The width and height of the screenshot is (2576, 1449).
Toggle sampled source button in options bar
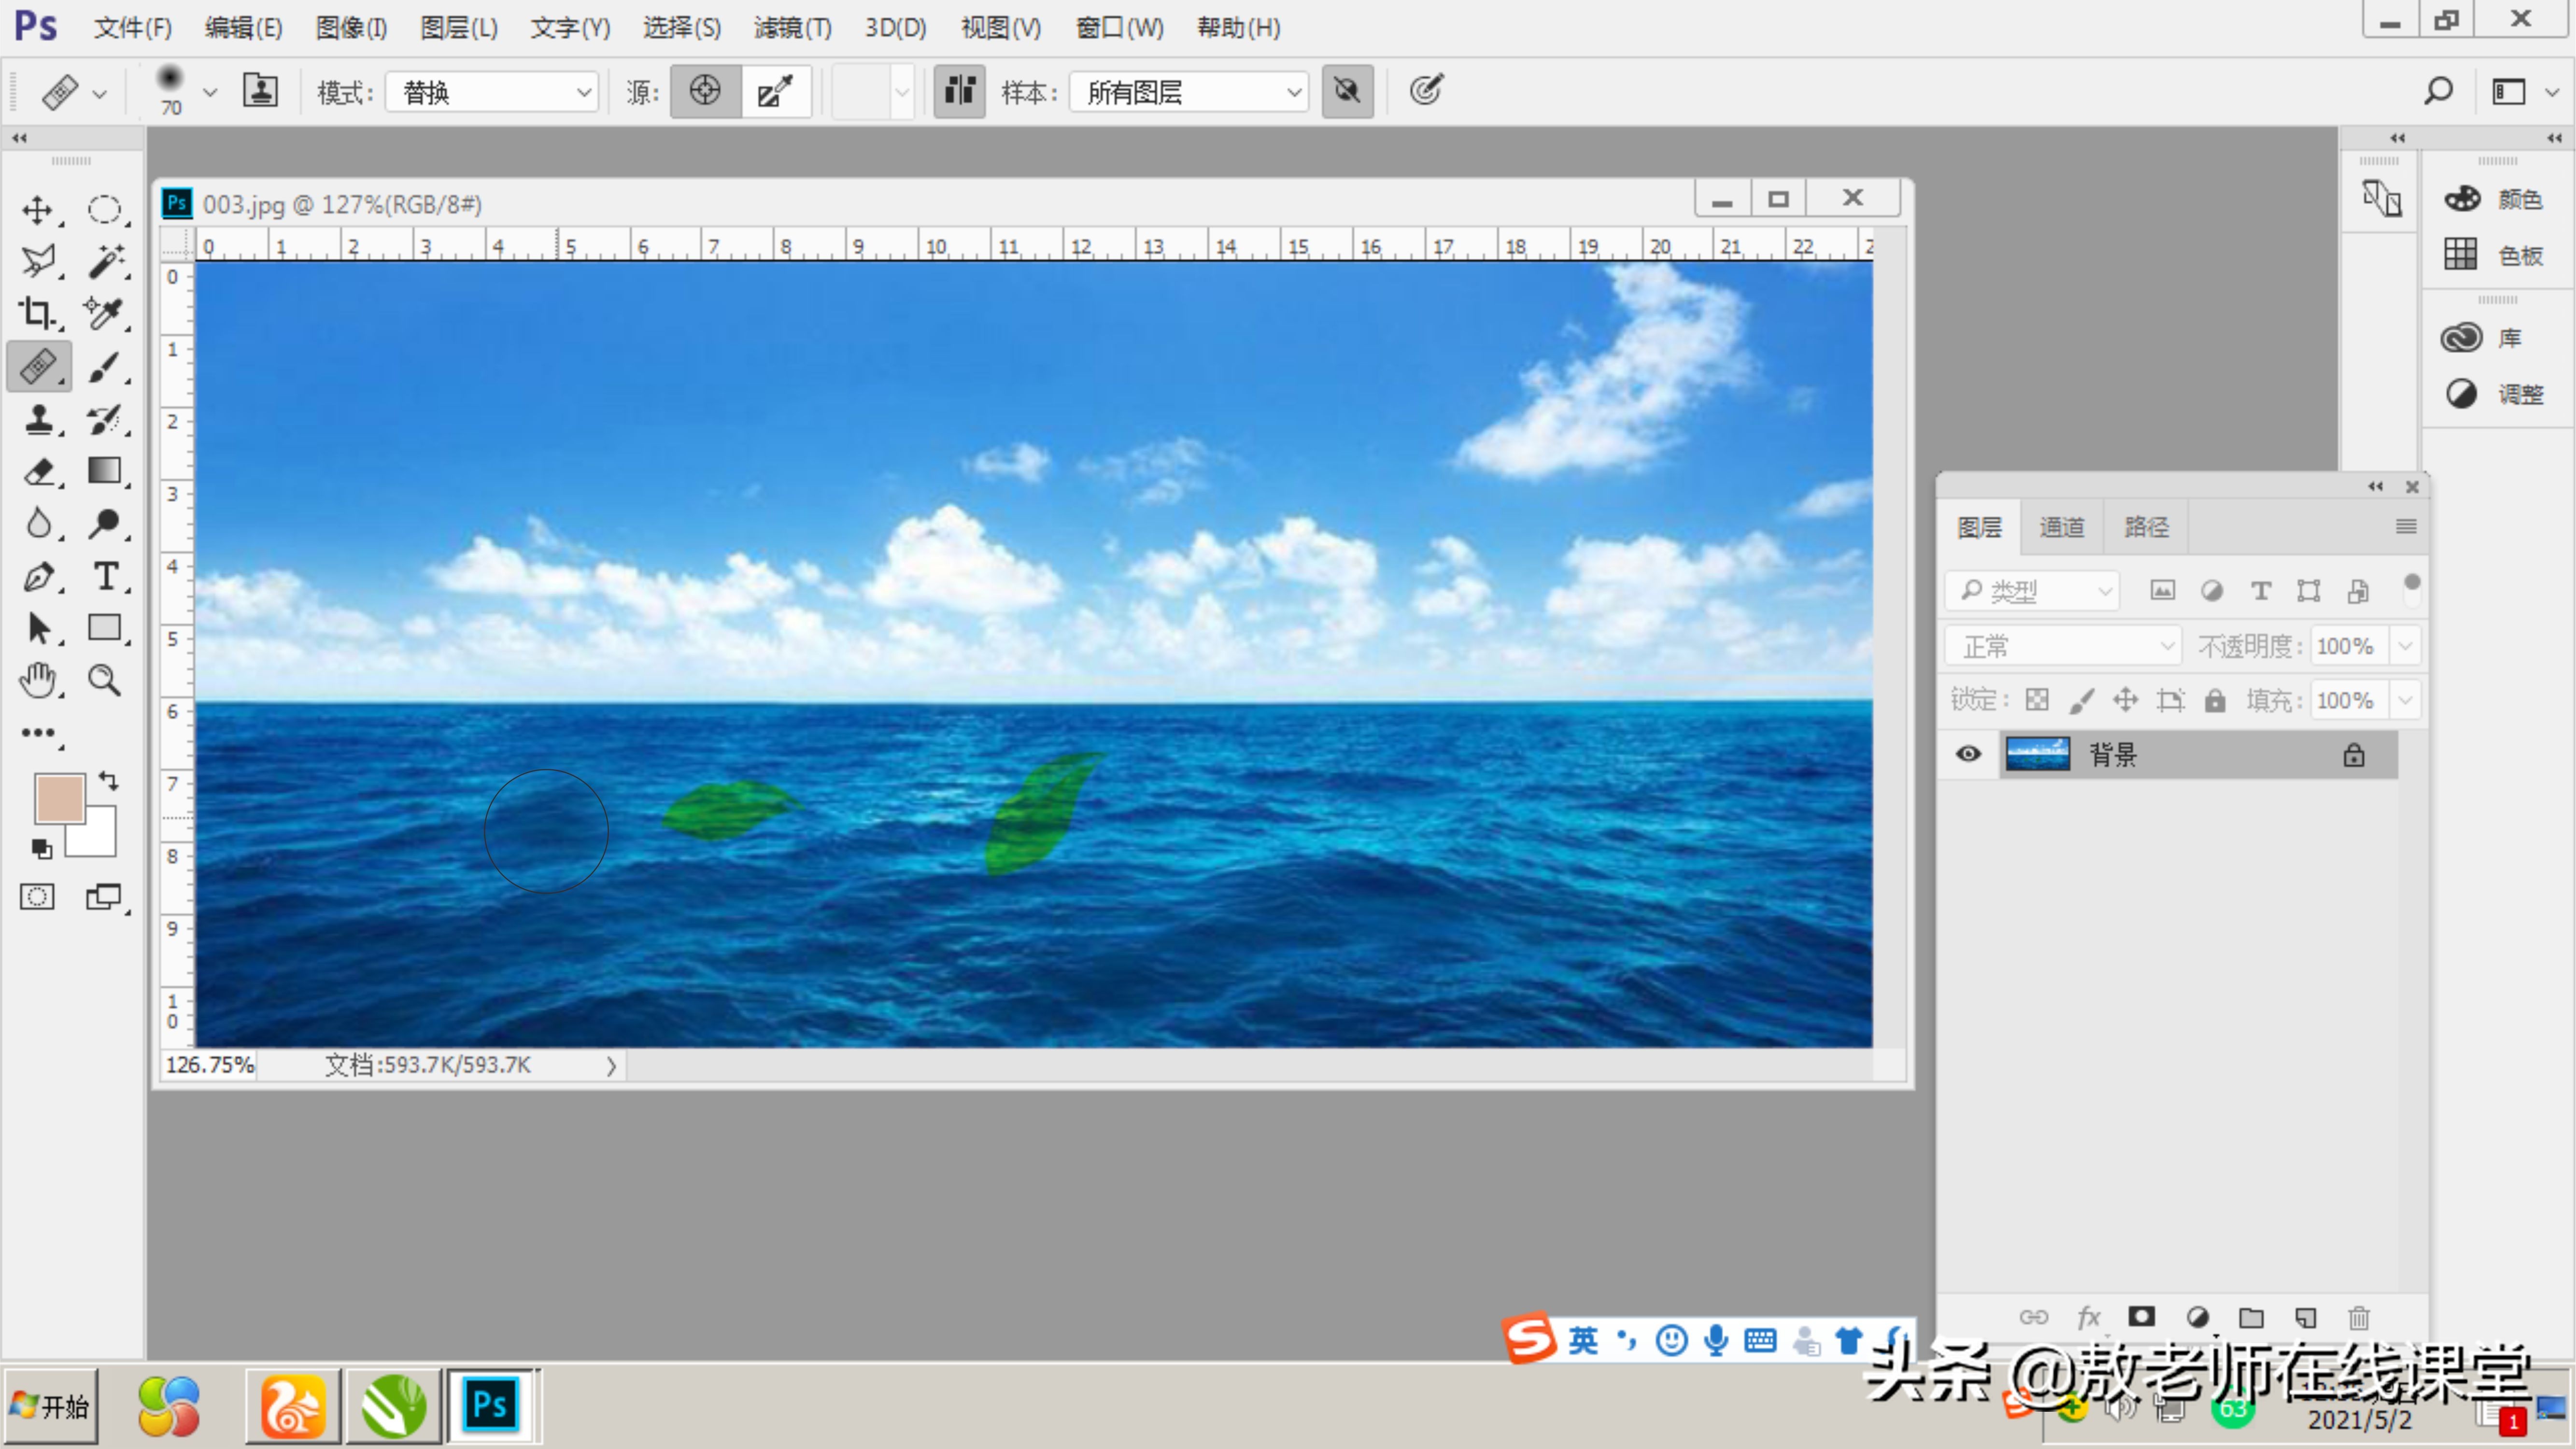706,91
